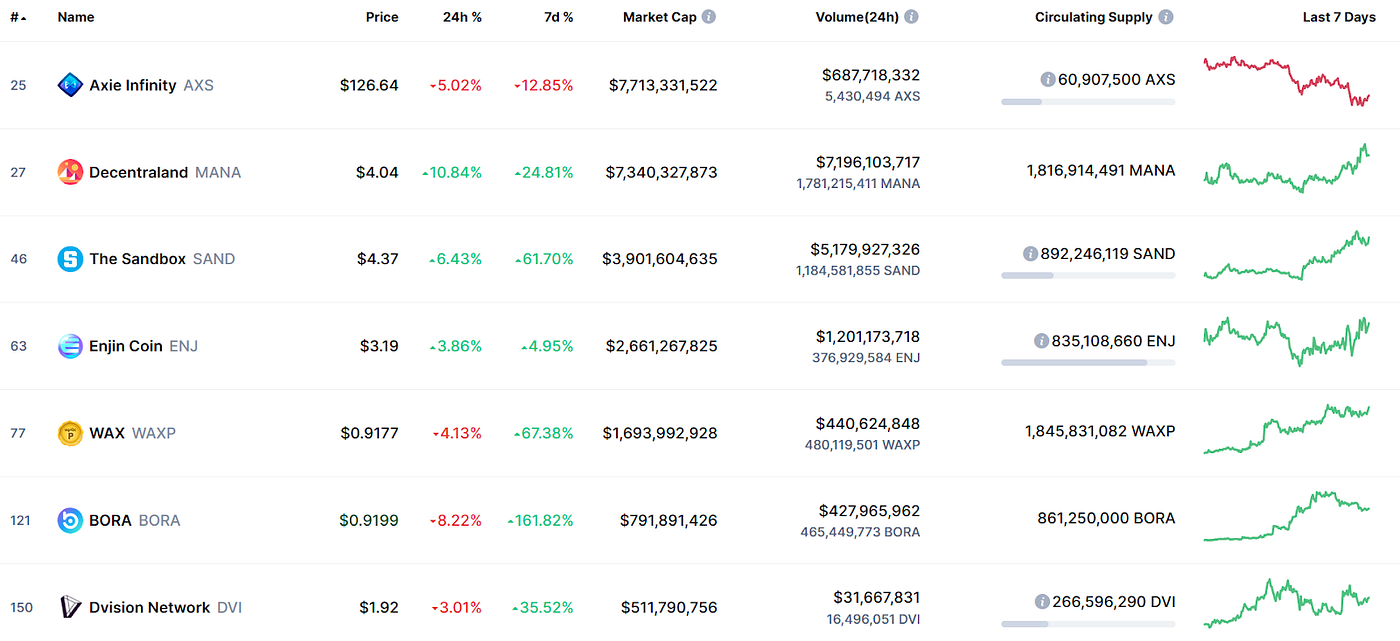Open The Sandbox coin page
1400x641 pixels.
point(137,259)
